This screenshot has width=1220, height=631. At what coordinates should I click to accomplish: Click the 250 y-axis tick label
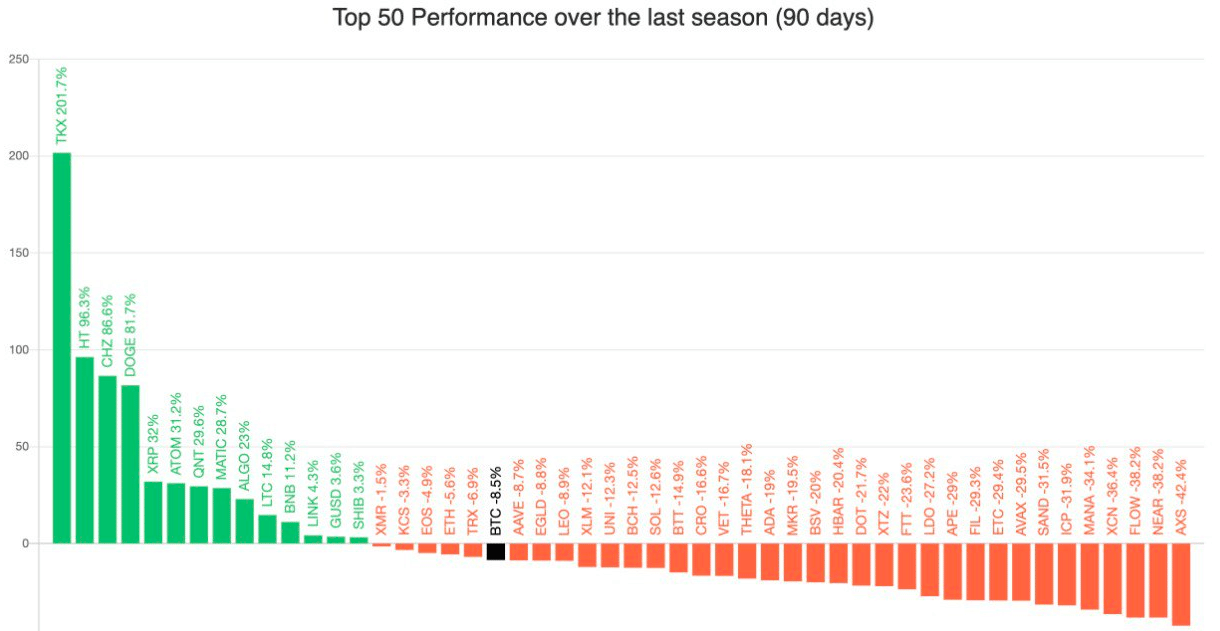(18, 59)
